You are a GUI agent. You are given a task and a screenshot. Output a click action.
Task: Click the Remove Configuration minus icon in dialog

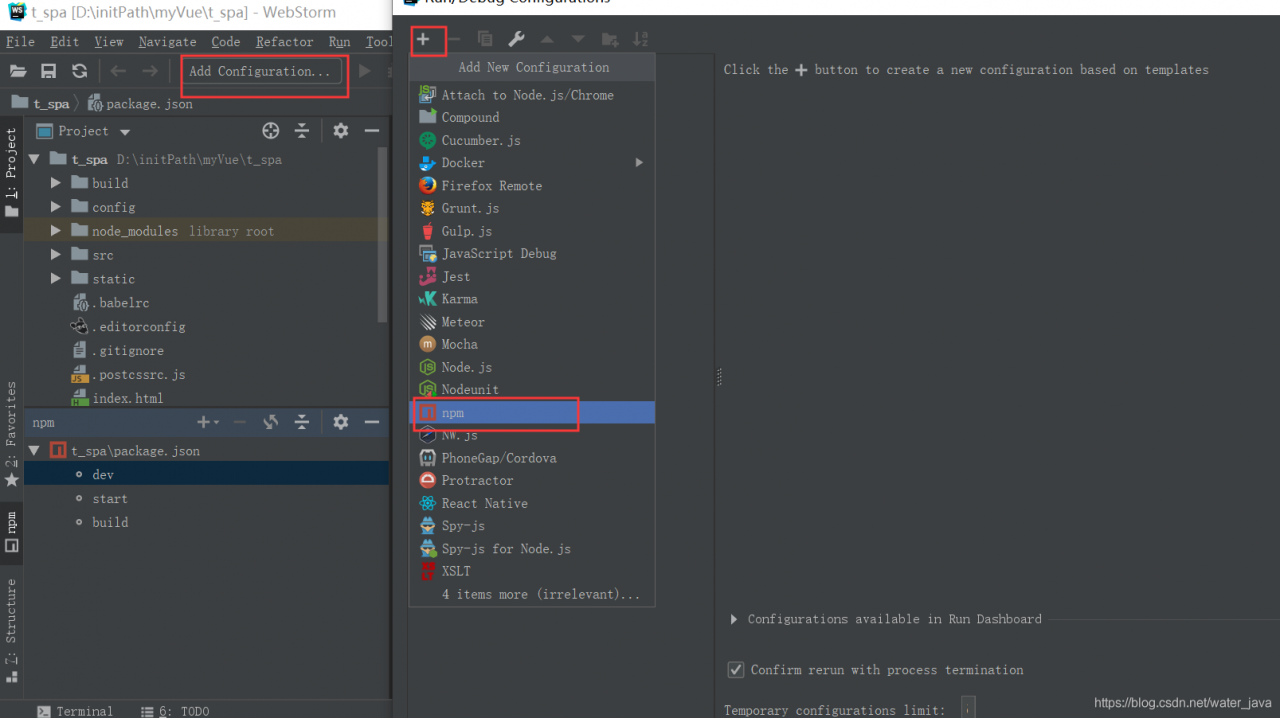(x=454, y=39)
